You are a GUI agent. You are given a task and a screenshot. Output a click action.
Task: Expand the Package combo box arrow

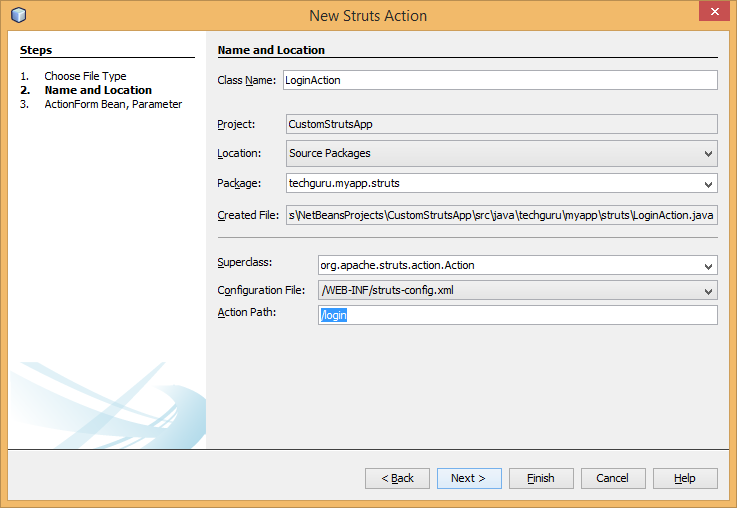(708, 184)
